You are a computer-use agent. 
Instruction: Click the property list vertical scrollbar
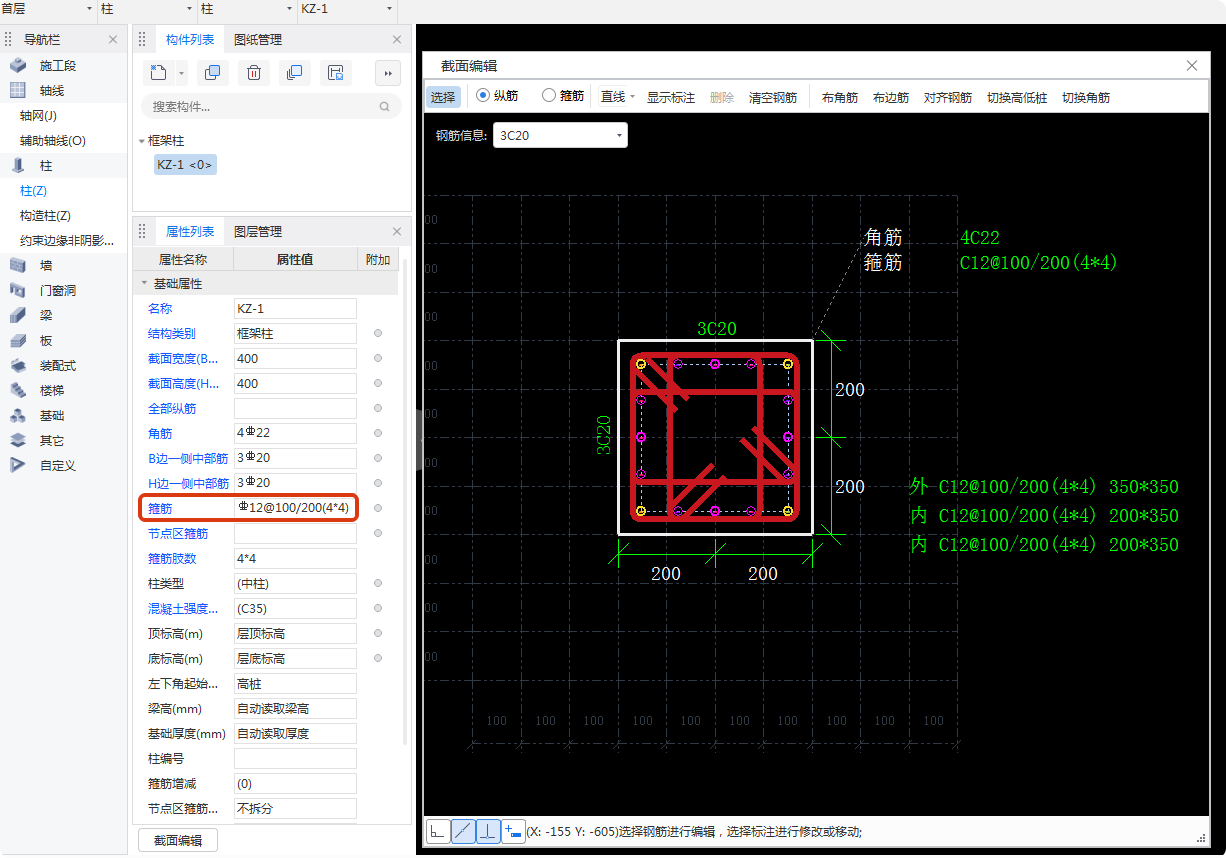point(405,500)
